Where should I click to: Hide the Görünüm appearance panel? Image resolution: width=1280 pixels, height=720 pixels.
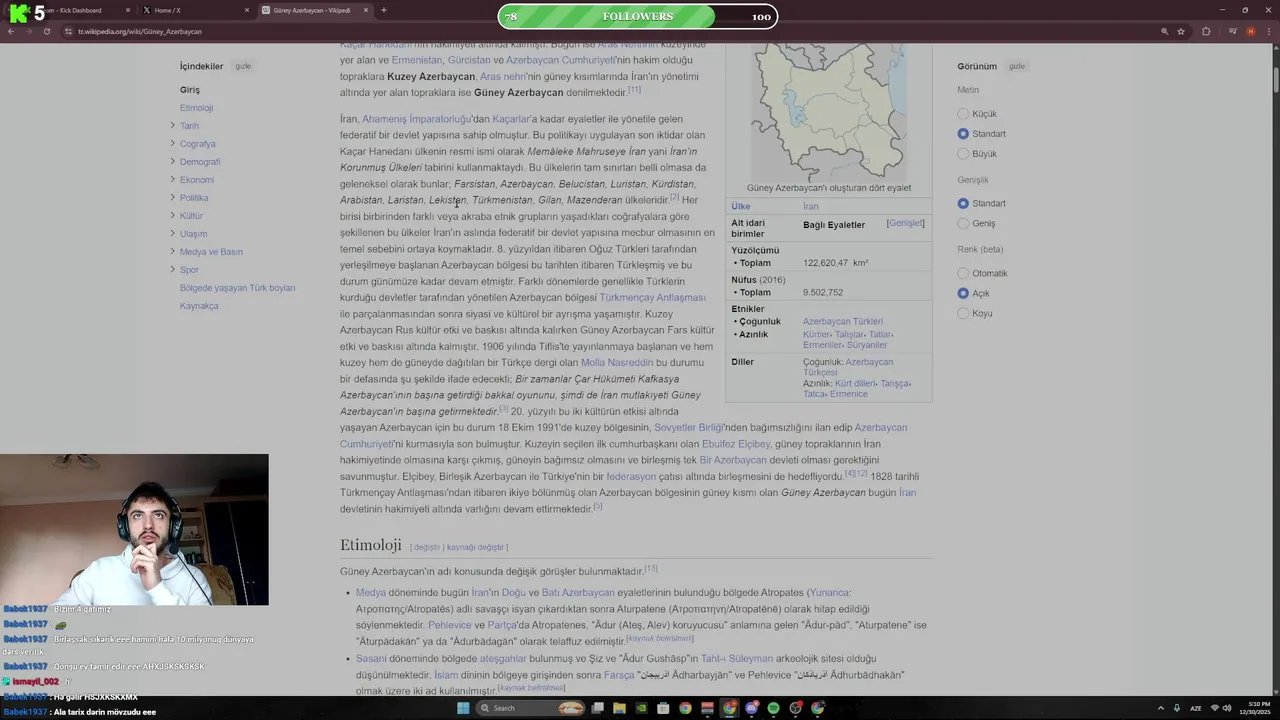1017,66
